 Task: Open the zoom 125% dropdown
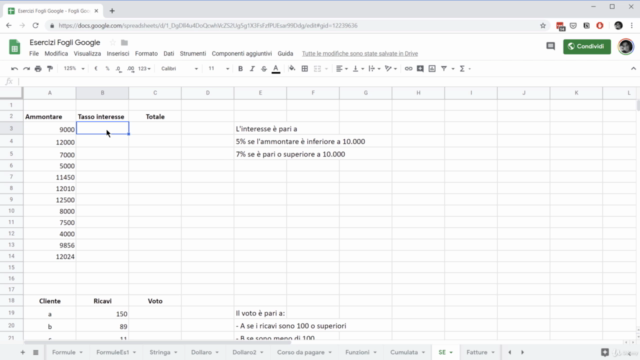(x=74, y=69)
